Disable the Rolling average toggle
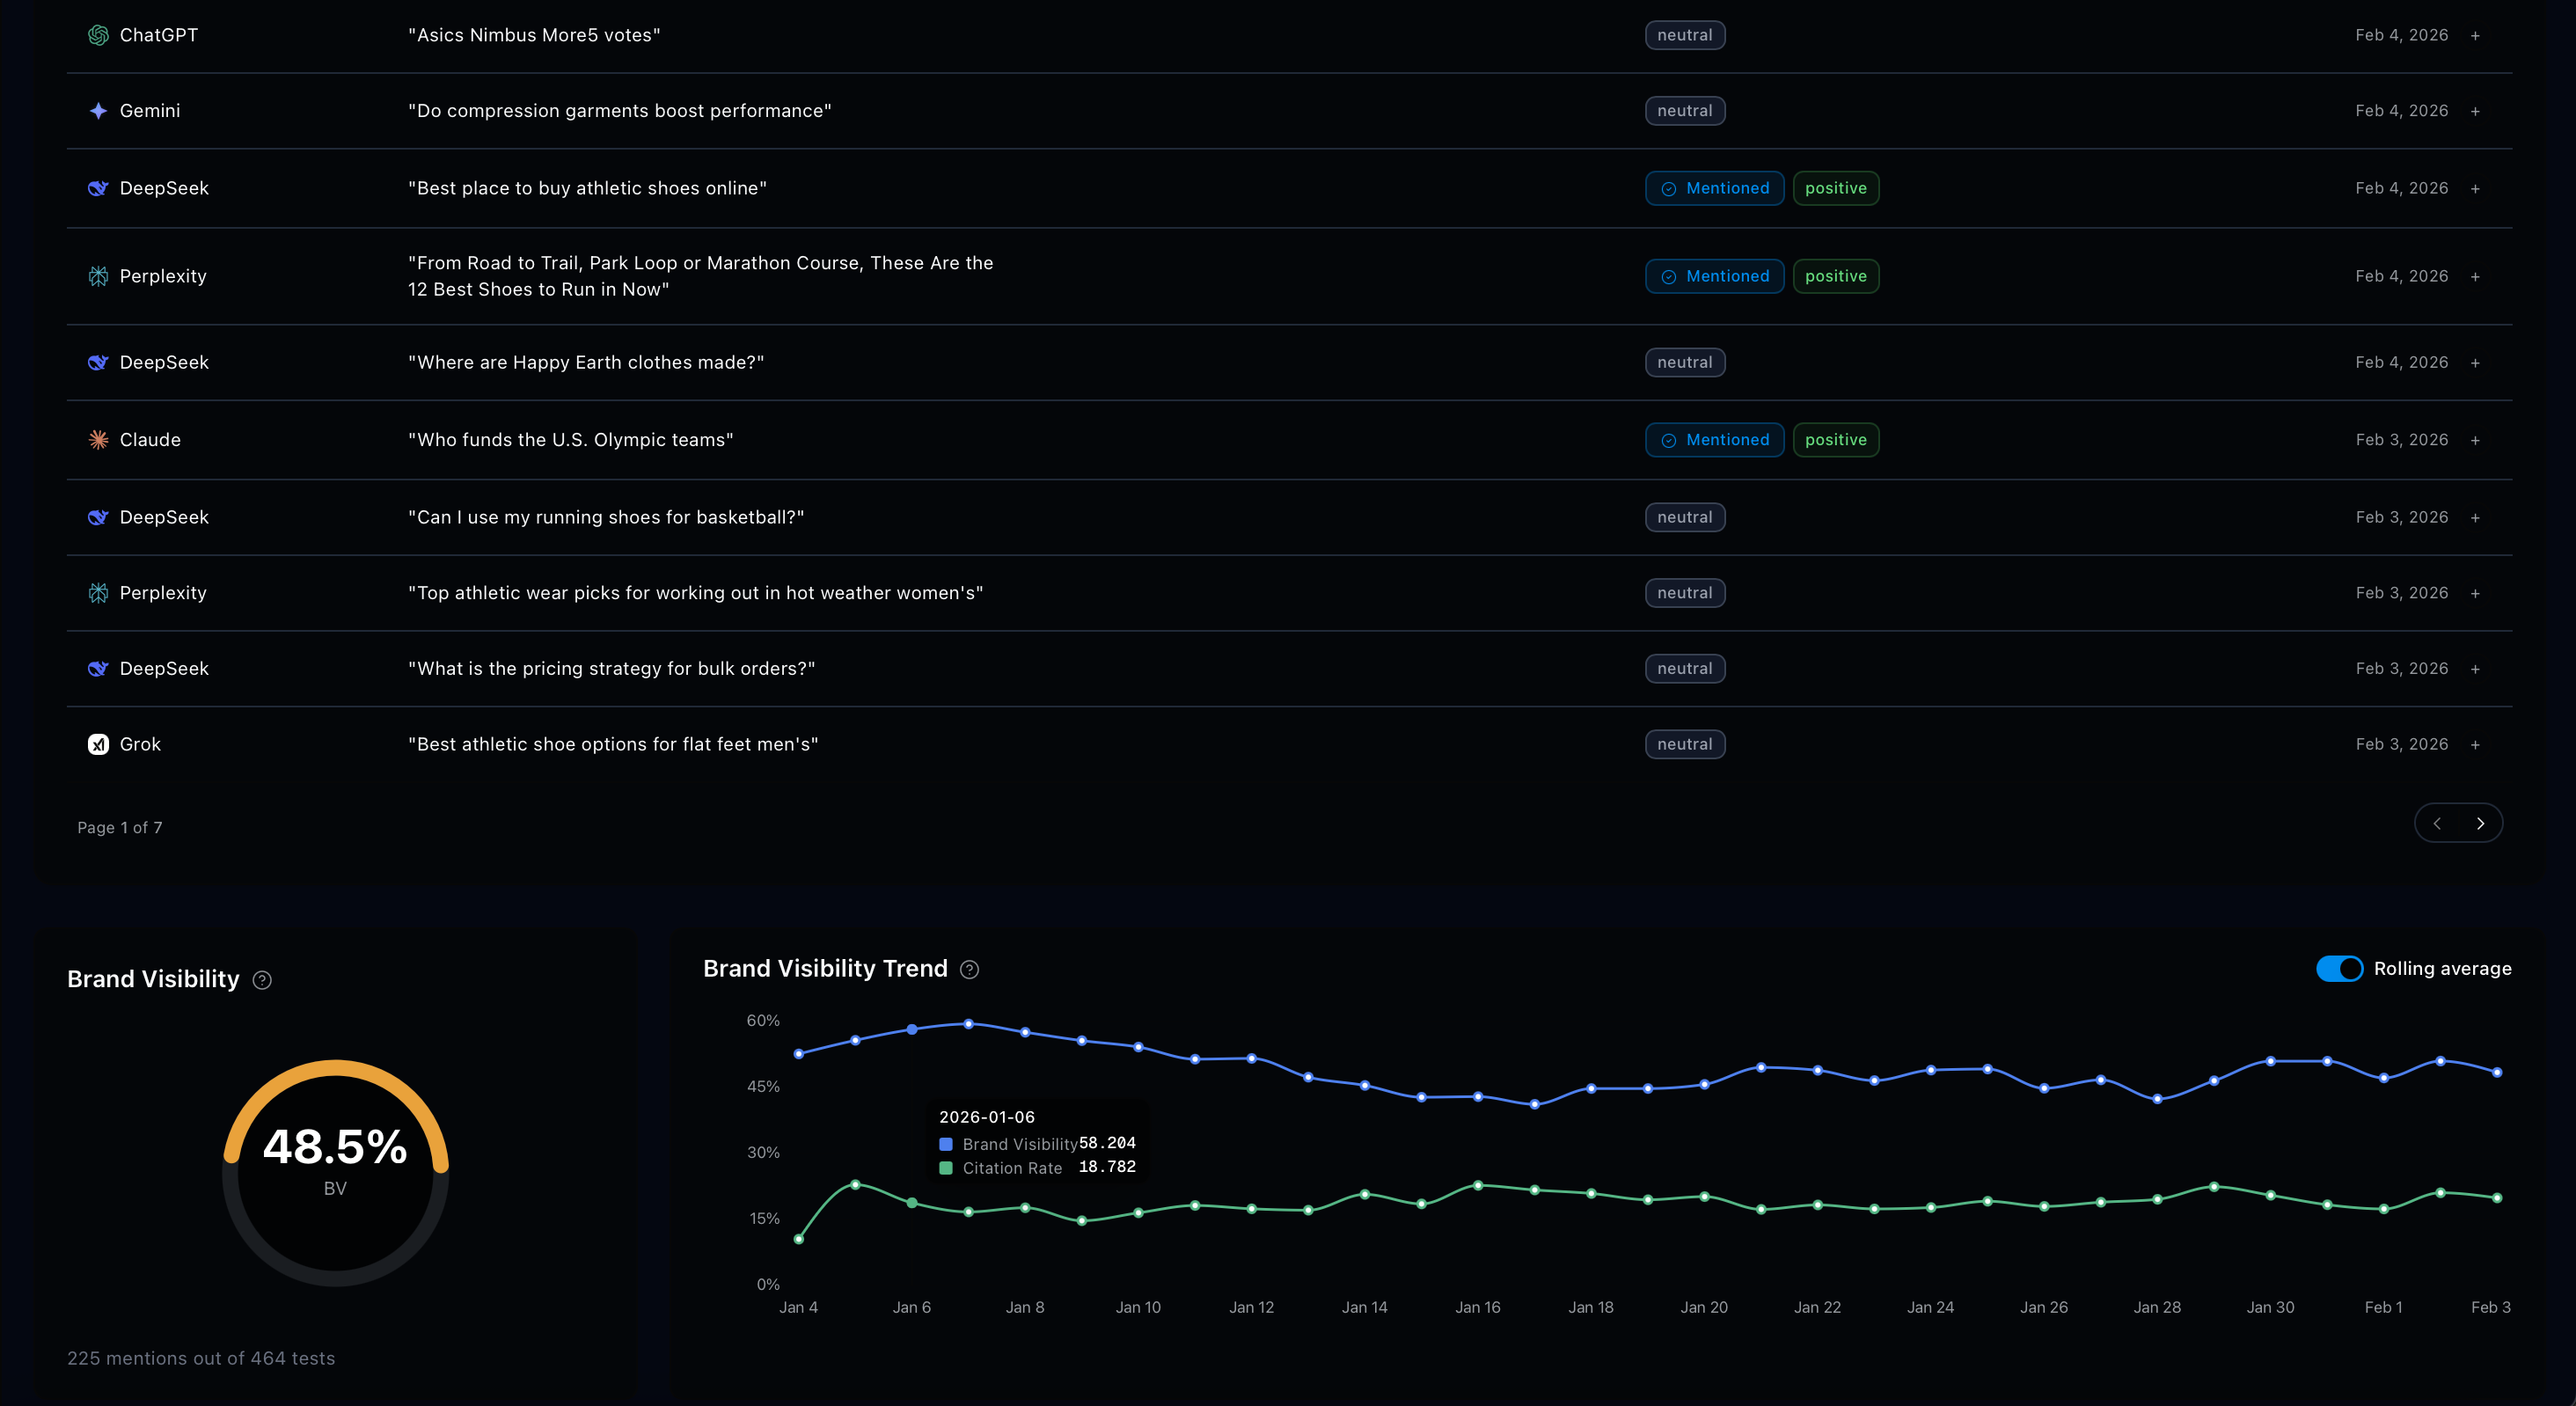 click(2340, 968)
